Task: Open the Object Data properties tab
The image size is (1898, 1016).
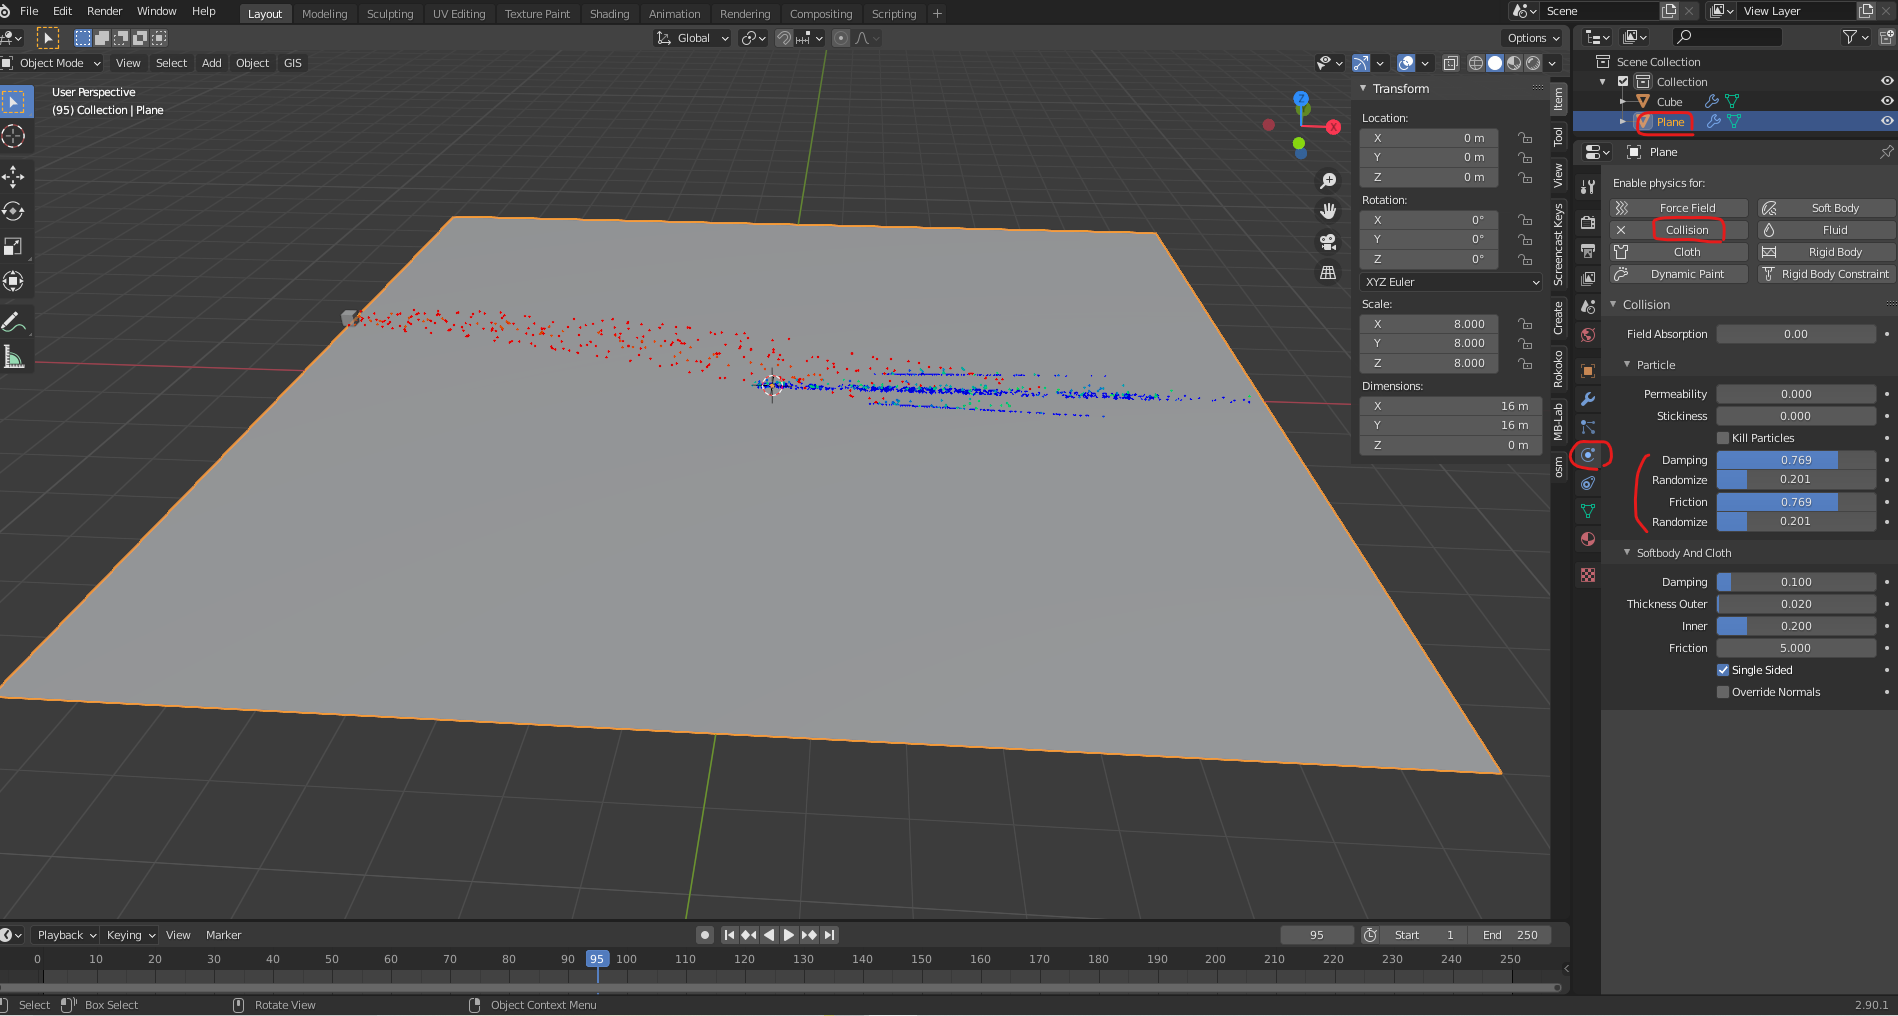Action: coord(1588,511)
